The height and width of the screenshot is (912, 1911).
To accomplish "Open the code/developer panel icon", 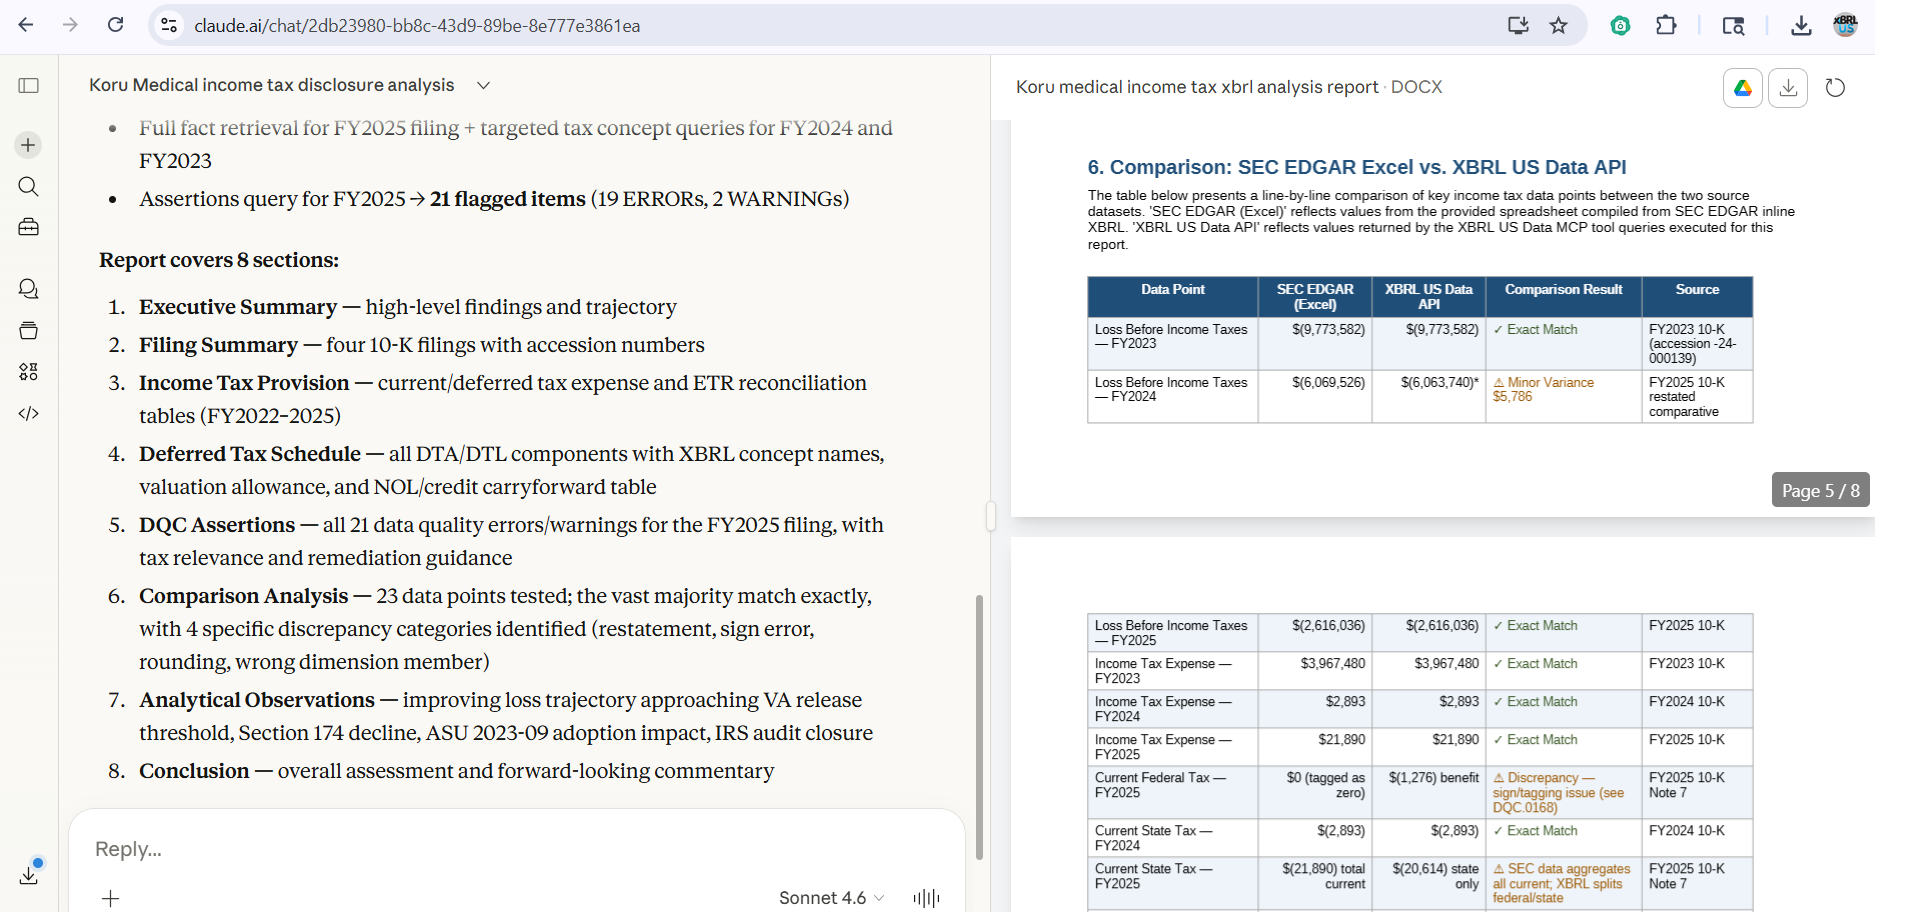I will (28, 413).
